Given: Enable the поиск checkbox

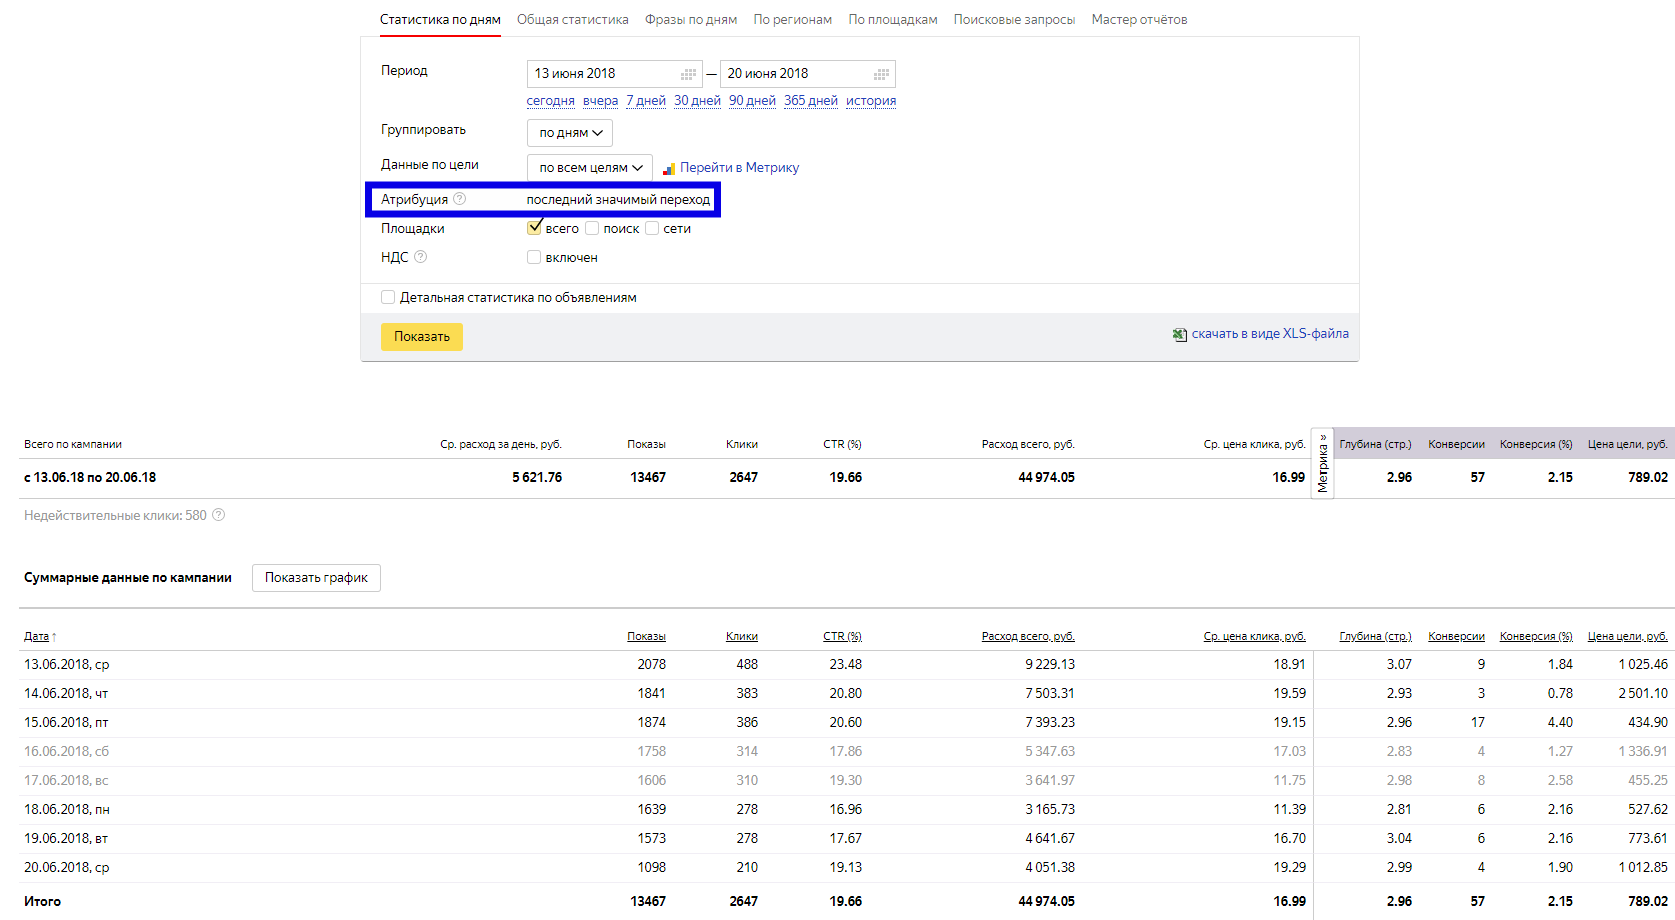Looking at the screenshot, I should point(592,228).
